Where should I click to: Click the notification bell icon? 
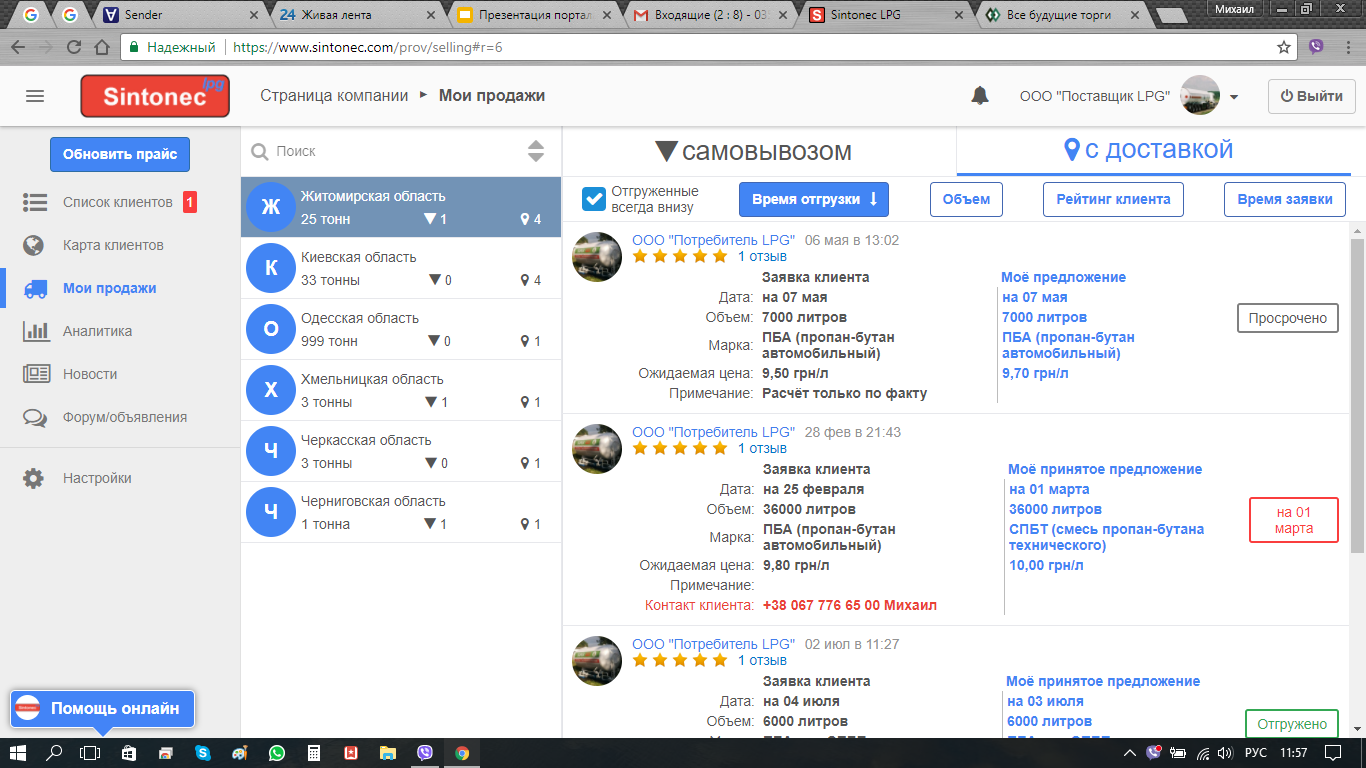[980, 96]
